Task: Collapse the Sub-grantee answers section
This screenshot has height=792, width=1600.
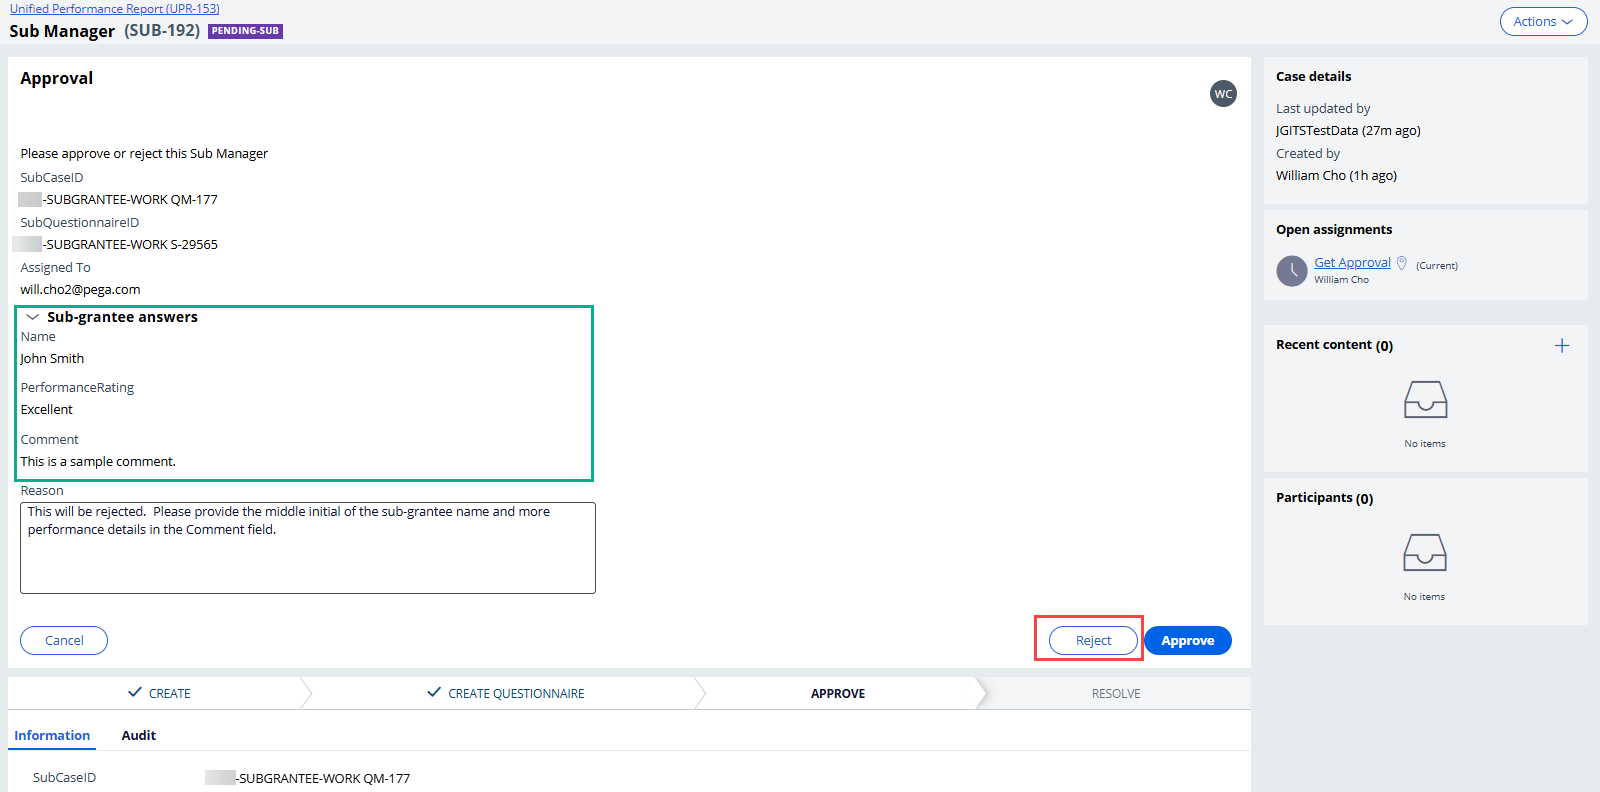Action: tap(33, 317)
